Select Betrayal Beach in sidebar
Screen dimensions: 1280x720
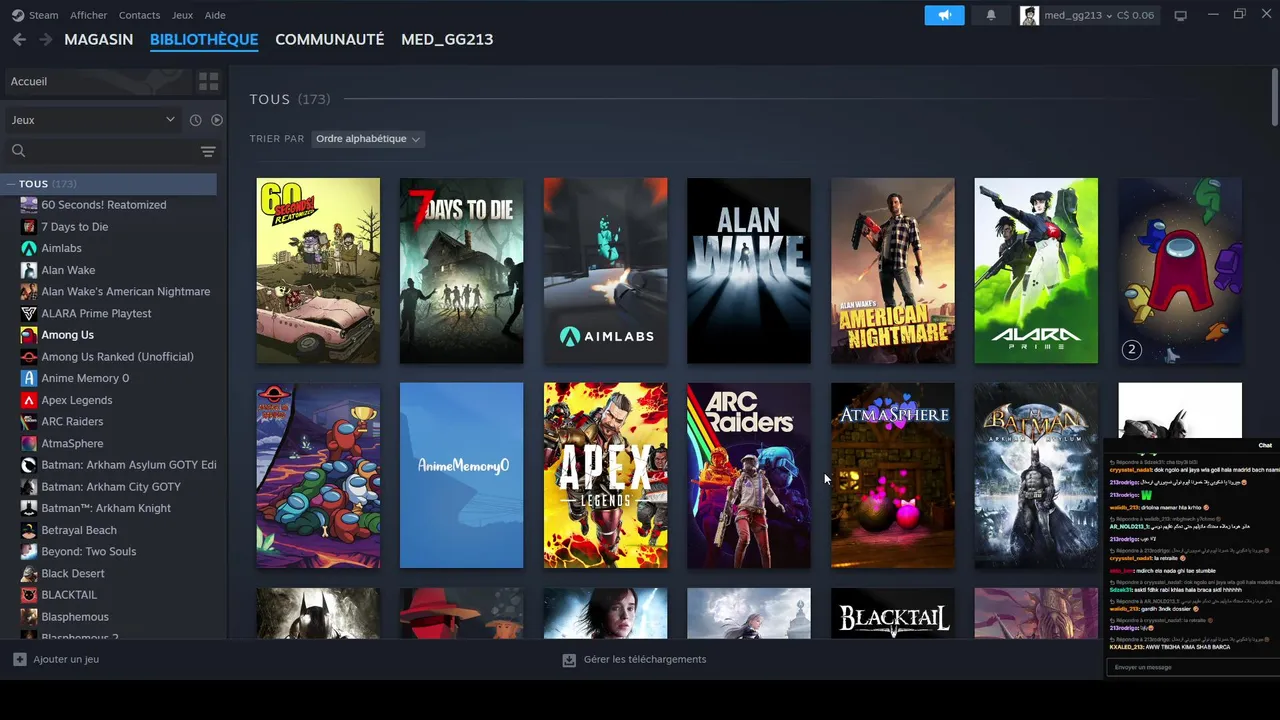coord(79,530)
